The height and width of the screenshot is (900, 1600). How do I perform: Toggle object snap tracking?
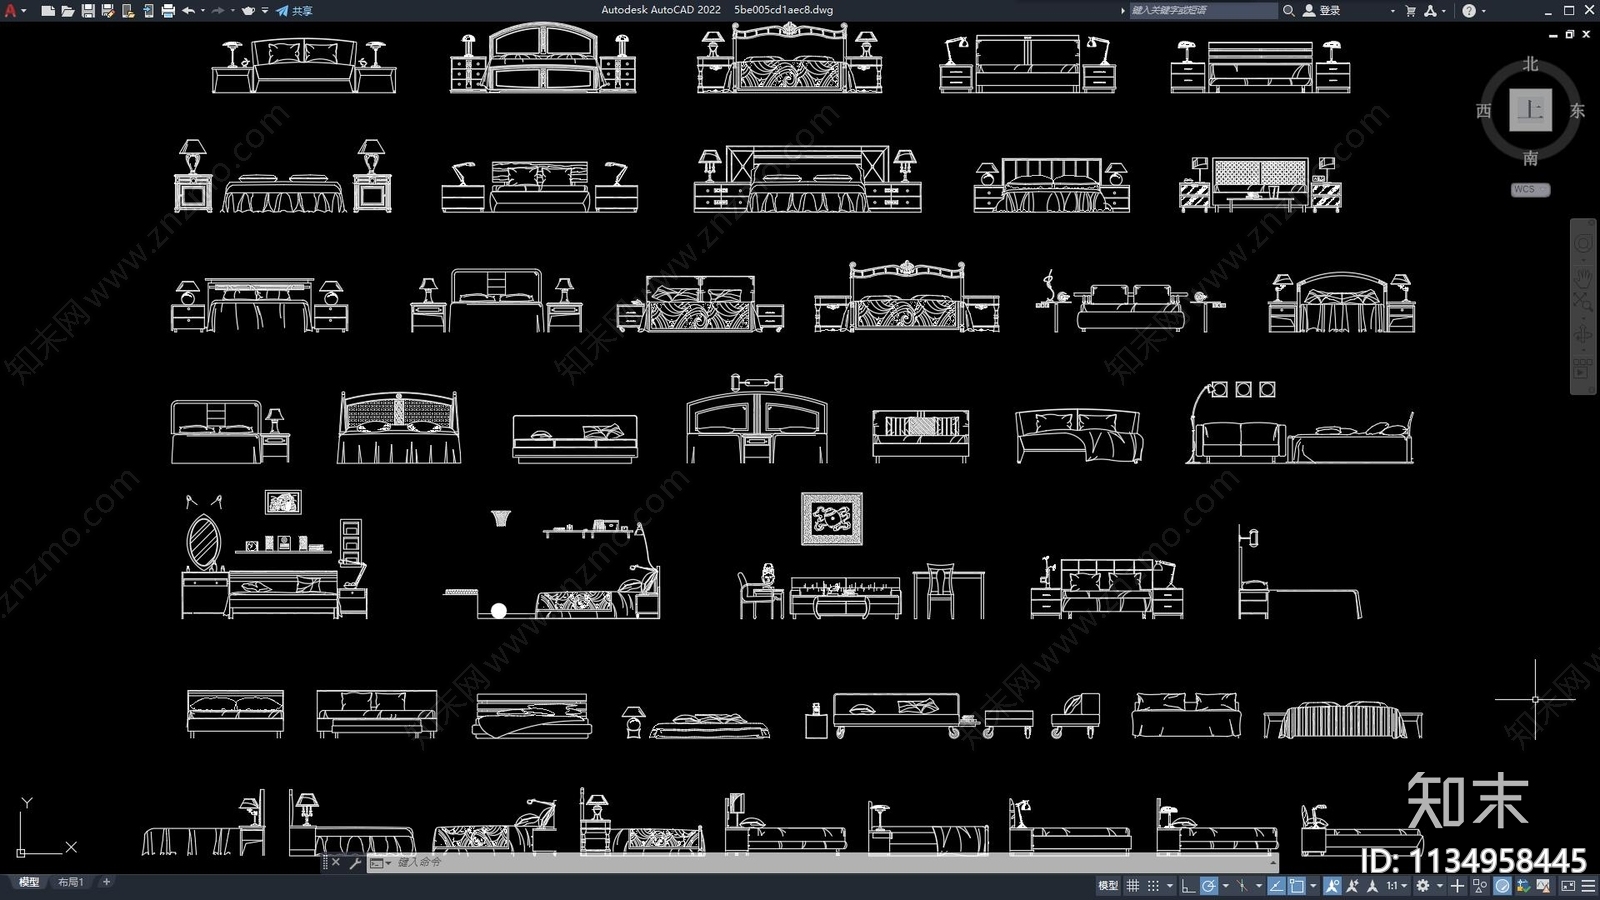[x=1276, y=885]
